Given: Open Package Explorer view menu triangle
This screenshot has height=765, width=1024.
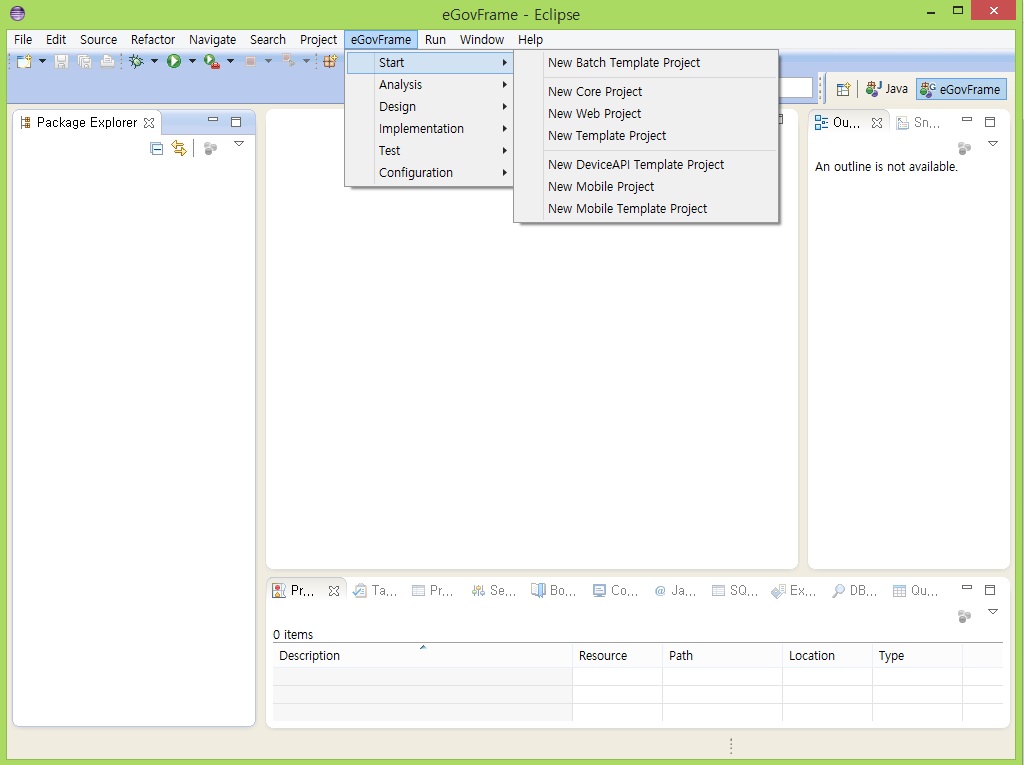Looking at the screenshot, I should coord(239,145).
